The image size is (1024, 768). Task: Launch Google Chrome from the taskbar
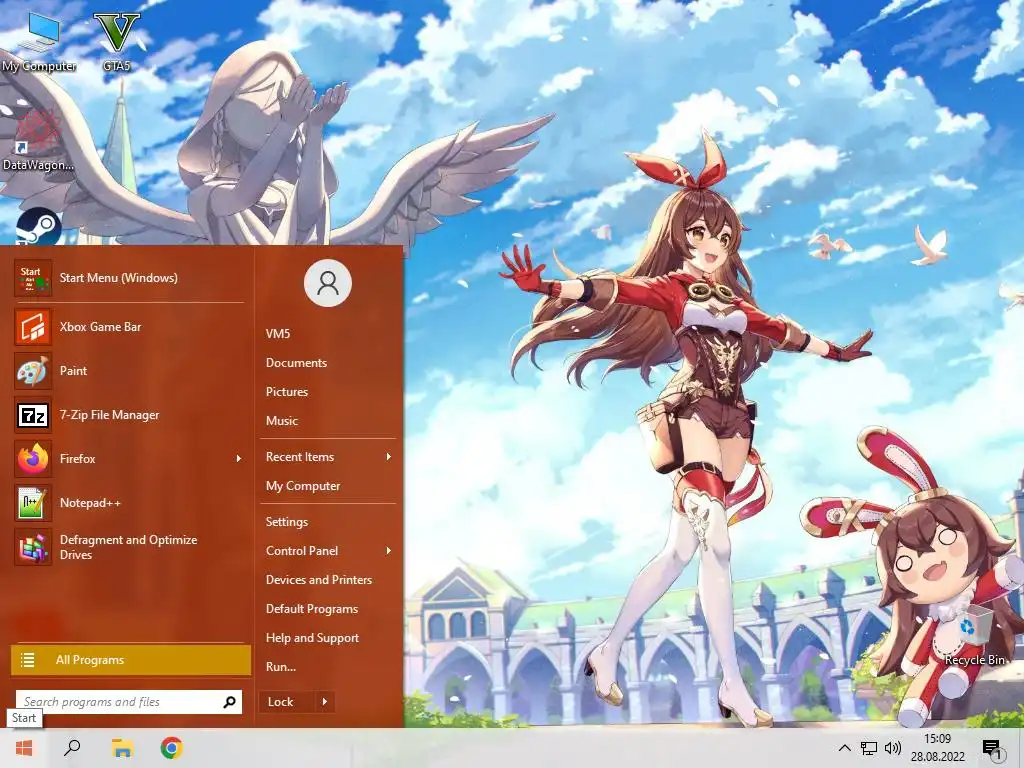coord(172,748)
